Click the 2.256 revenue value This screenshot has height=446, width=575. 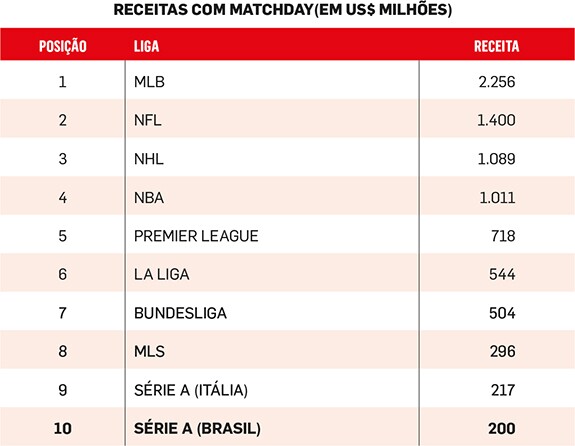pos(497,82)
